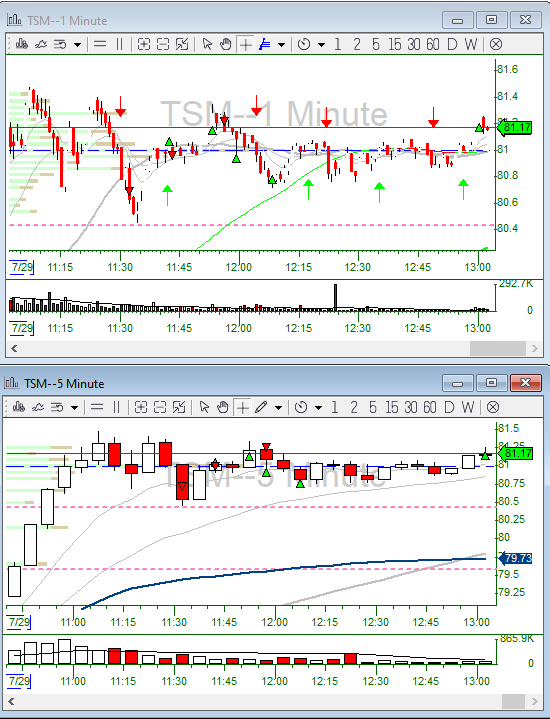The image size is (550, 719).
Task: Set 5 Minute chart to 1-minute interval
Action: (x=334, y=407)
